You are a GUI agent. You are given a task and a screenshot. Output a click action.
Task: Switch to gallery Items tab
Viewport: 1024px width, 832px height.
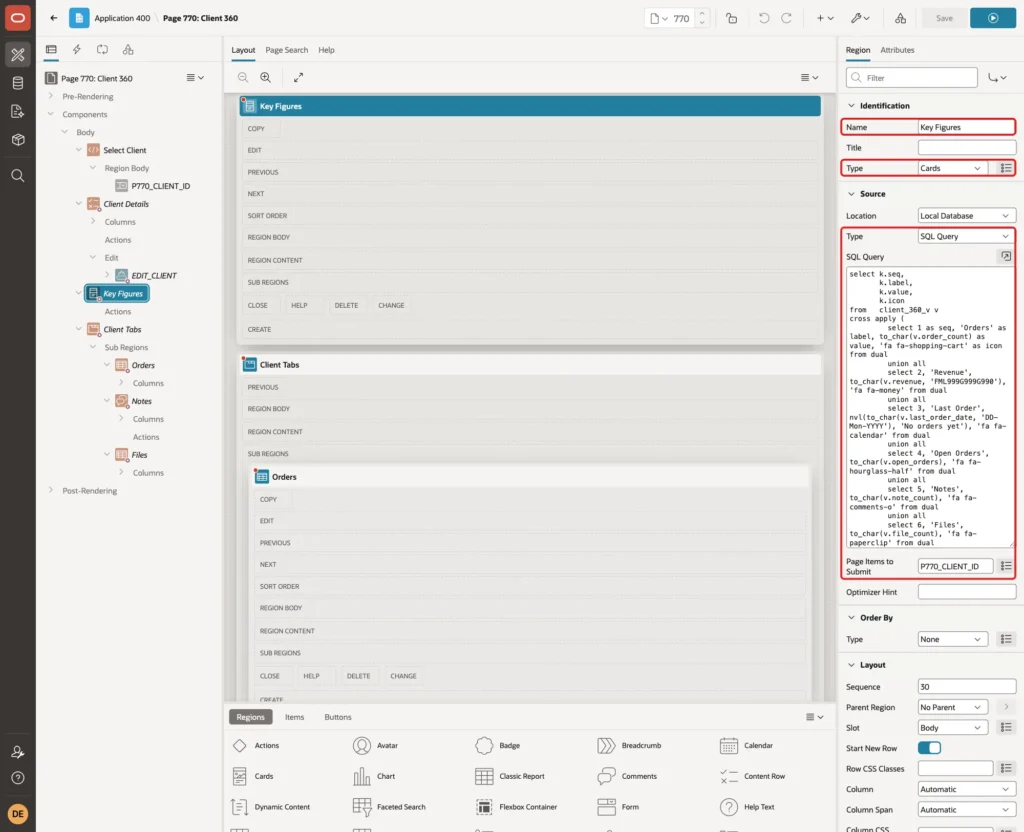coord(295,717)
